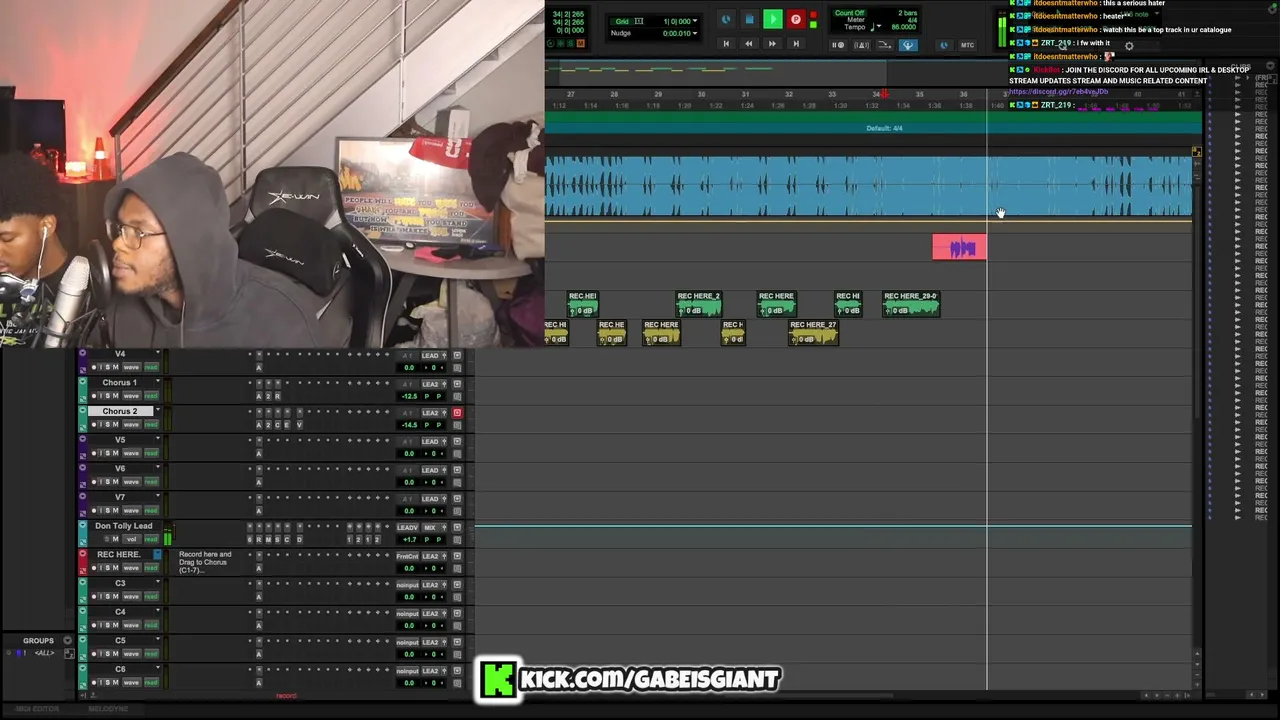
Task: Click insert V on Chorus 2 track
Action: pyautogui.click(x=299, y=425)
